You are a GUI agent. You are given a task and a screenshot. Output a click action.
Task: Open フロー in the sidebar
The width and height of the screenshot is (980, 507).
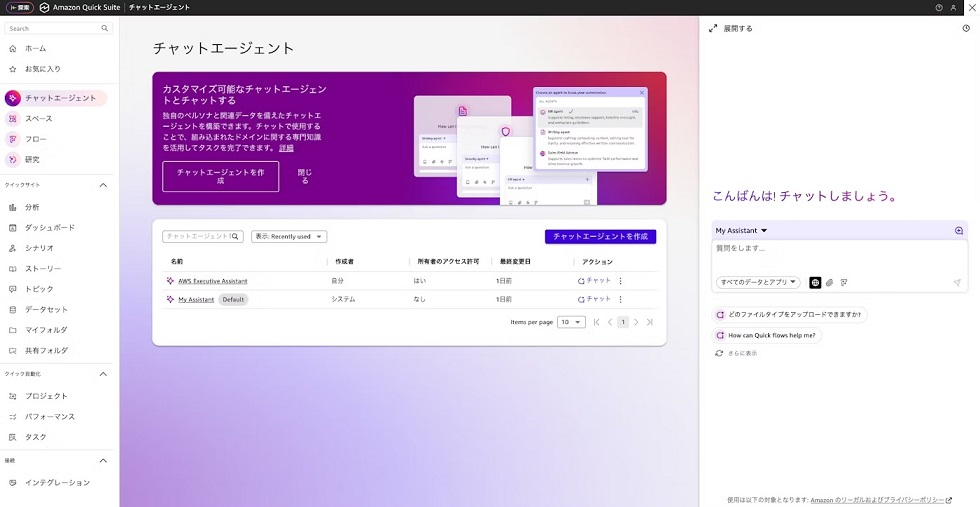coord(36,139)
